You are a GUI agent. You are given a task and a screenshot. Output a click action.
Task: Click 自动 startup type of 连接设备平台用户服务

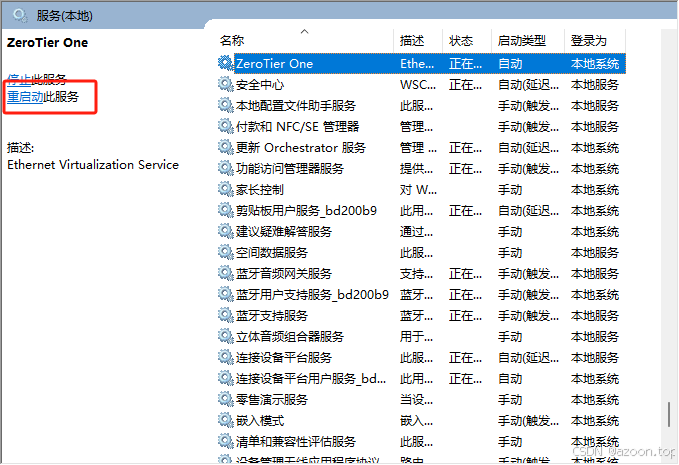pyautogui.click(x=510, y=379)
